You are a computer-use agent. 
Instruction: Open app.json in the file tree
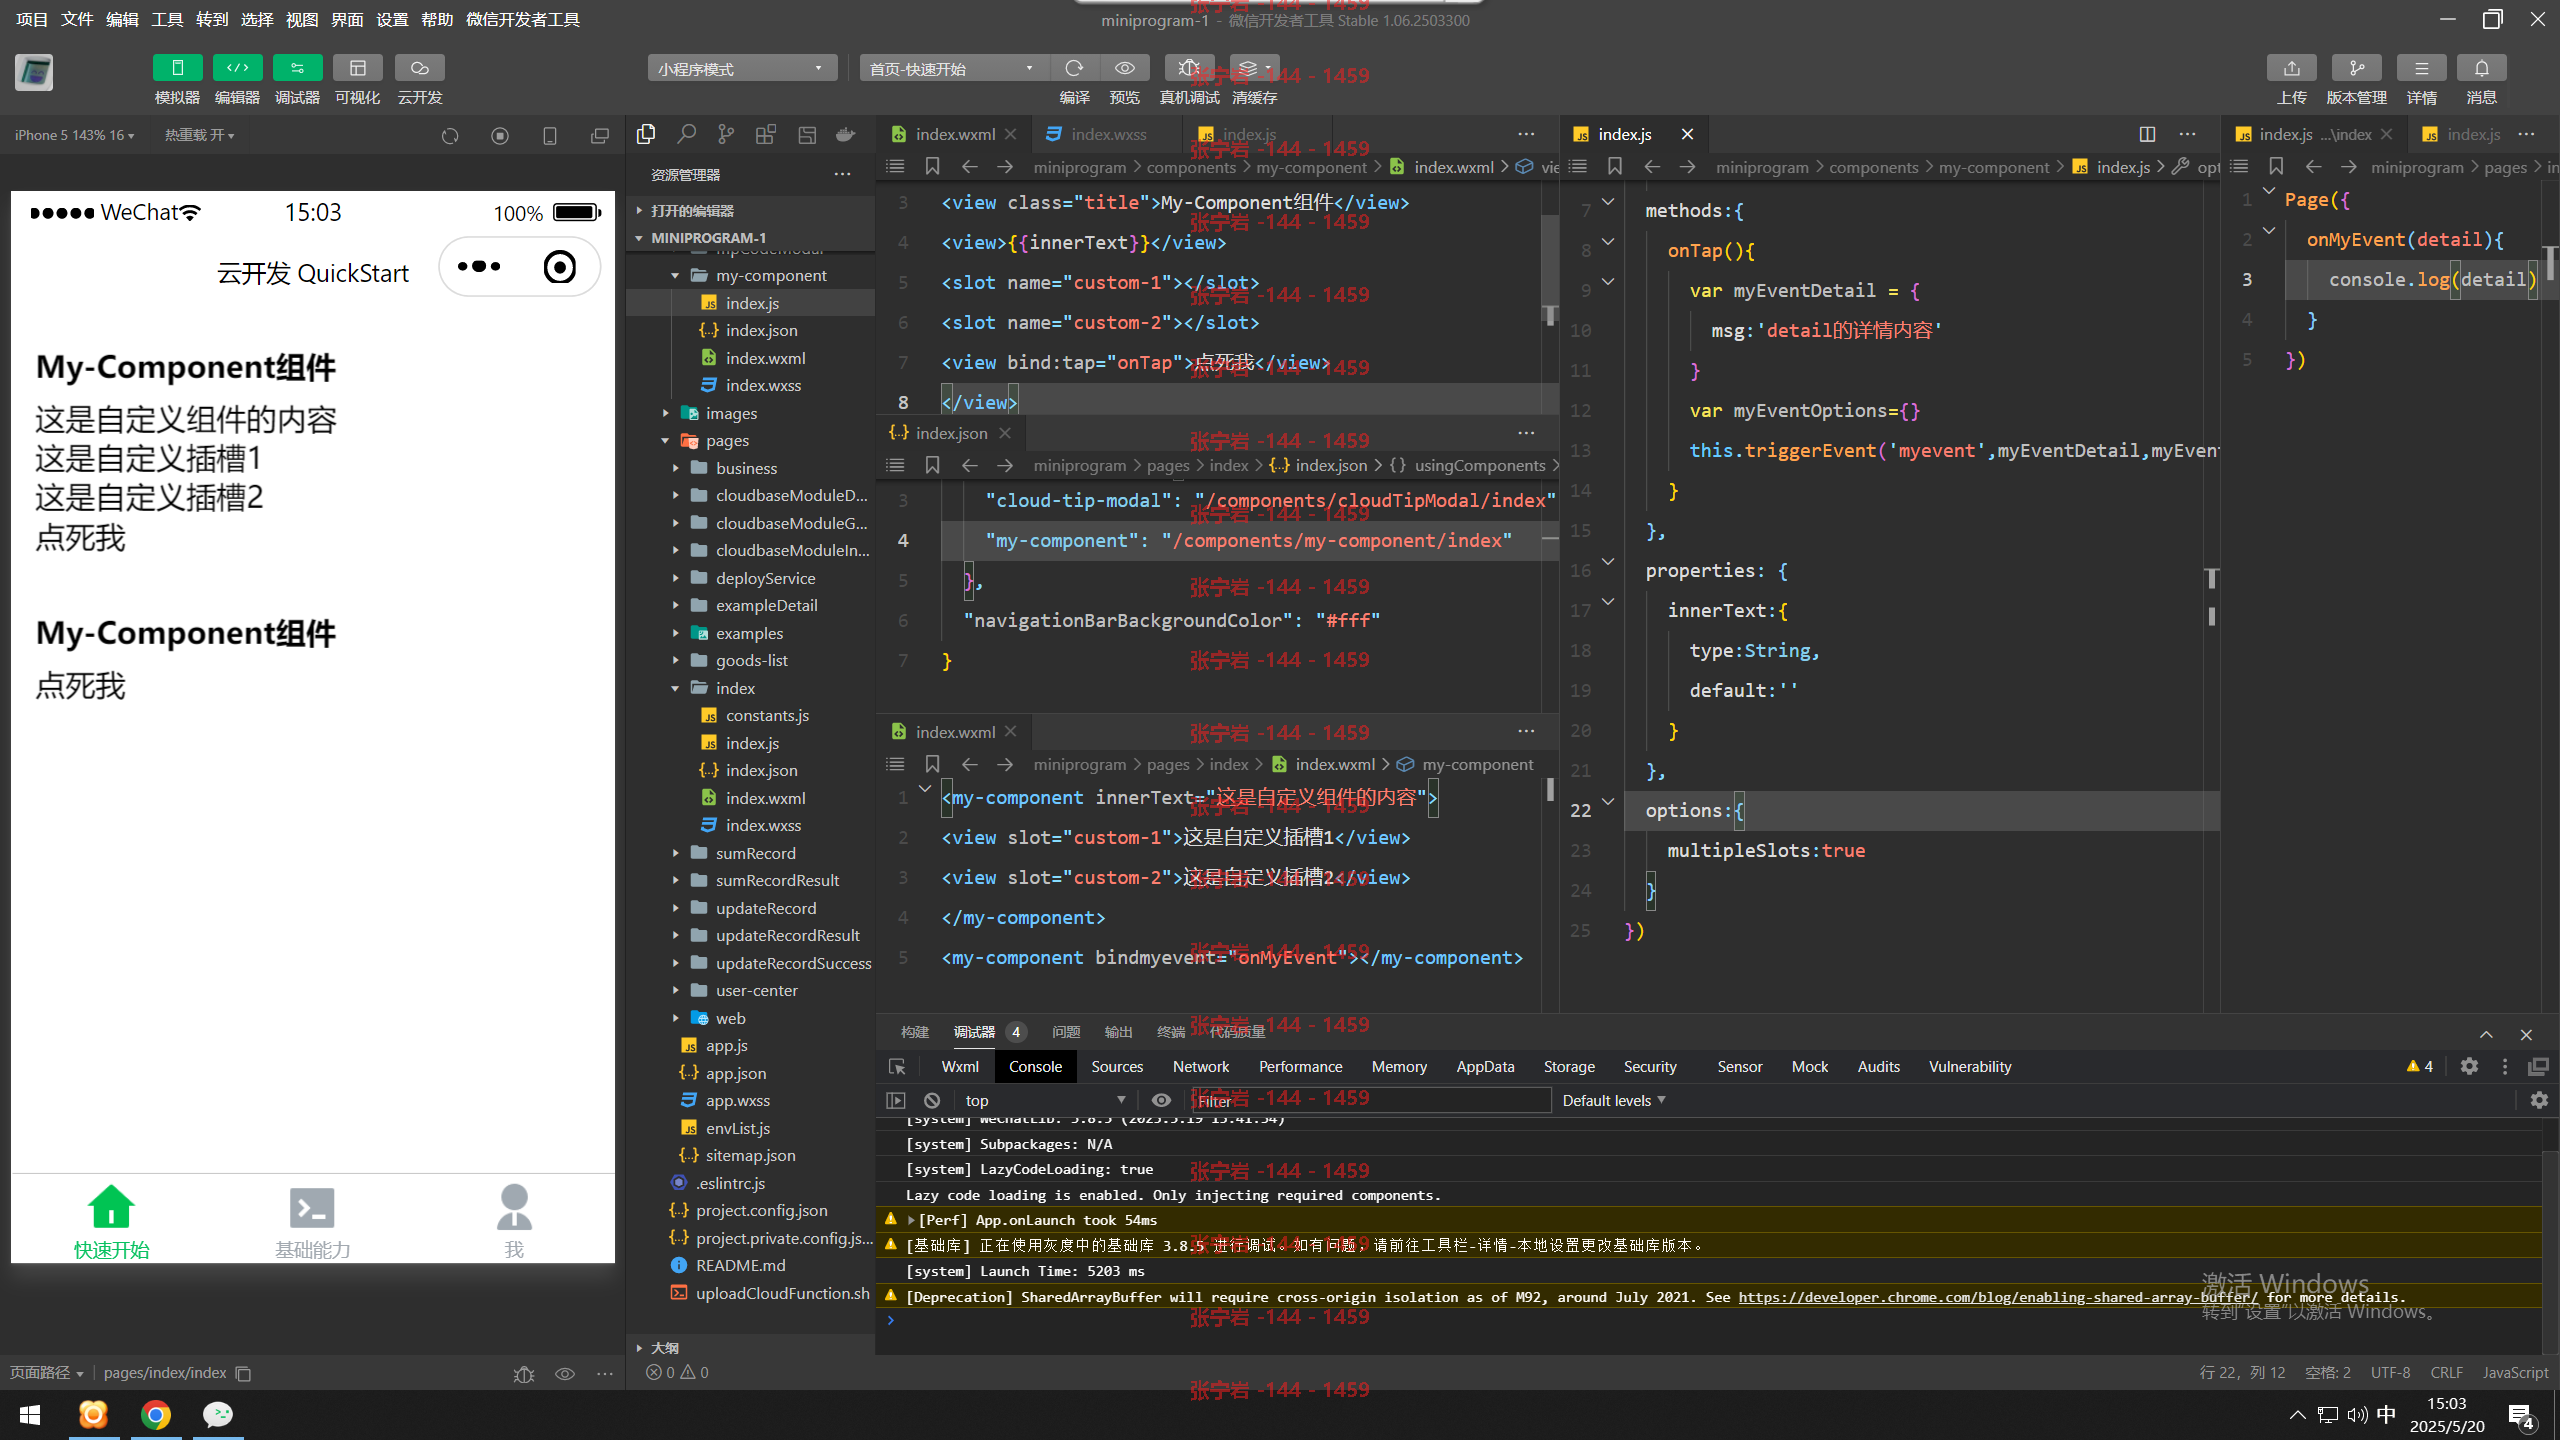[735, 1073]
